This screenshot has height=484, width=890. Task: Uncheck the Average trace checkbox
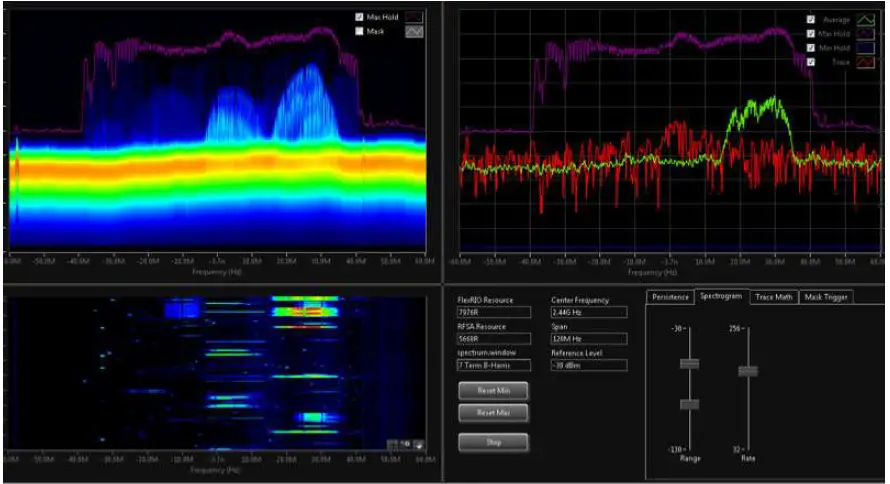811,19
